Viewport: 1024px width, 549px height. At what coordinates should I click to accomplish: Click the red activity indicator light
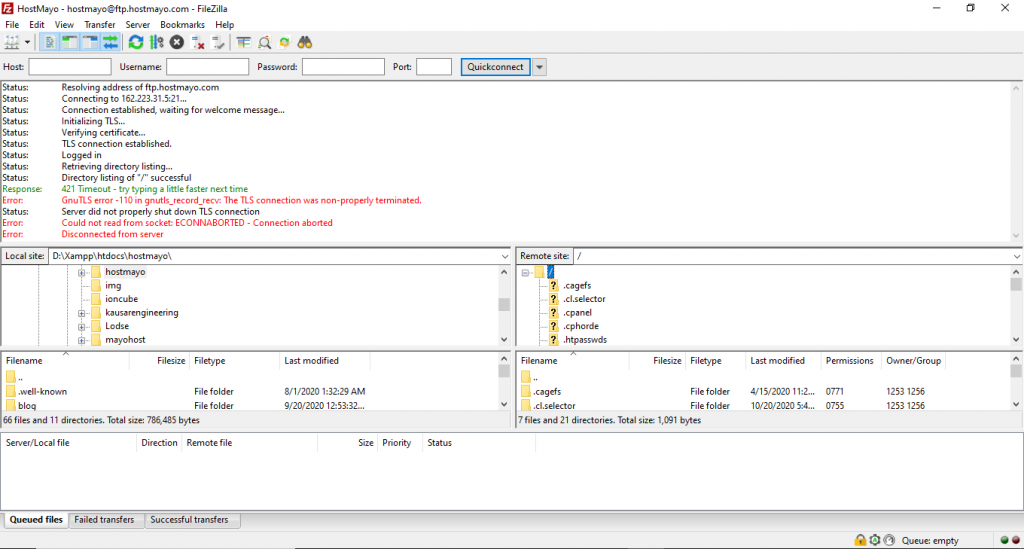click(1016, 540)
